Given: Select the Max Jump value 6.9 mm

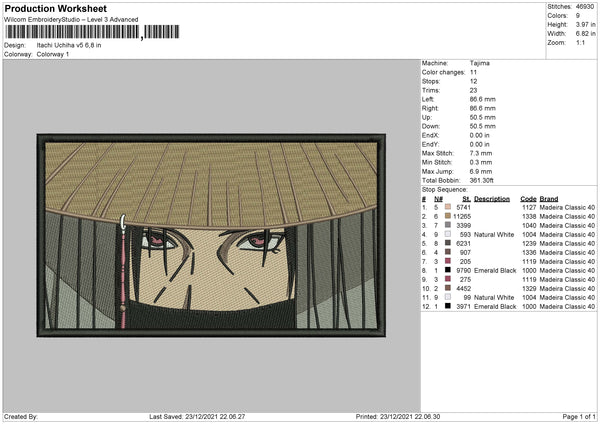Looking at the screenshot, I should coord(481,171).
